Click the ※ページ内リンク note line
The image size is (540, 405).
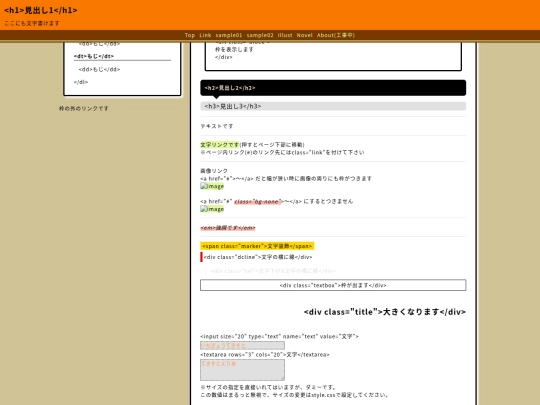(x=282, y=153)
